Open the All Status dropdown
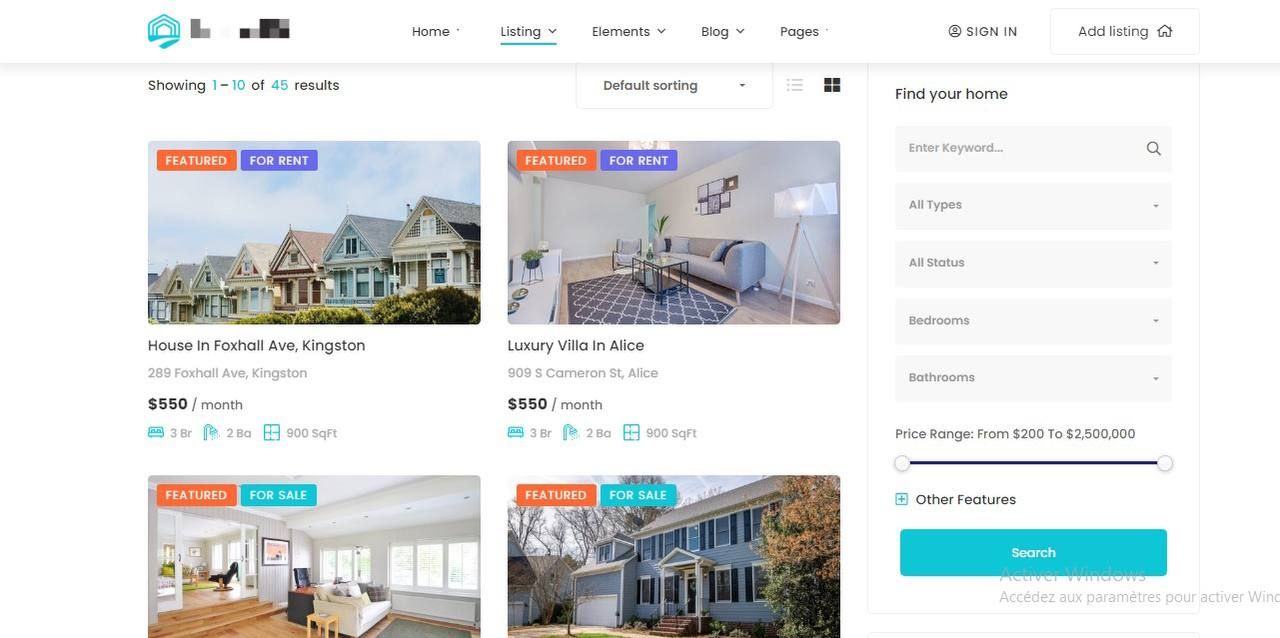The image size is (1280, 638). [x=1033, y=263]
